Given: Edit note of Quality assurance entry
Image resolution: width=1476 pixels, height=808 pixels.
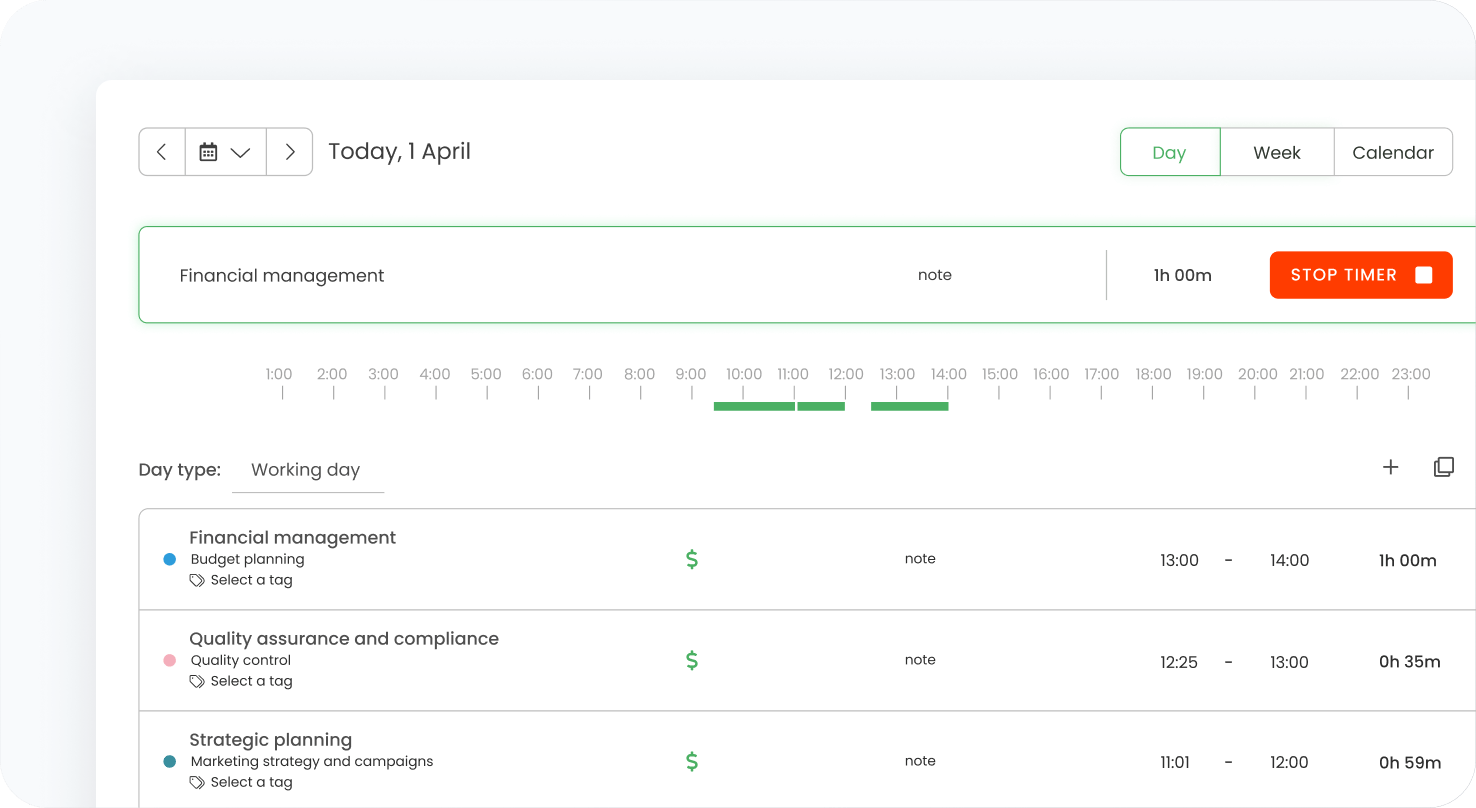Looking at the screenshot, I should pyautogui.click(x=920, y=660).
